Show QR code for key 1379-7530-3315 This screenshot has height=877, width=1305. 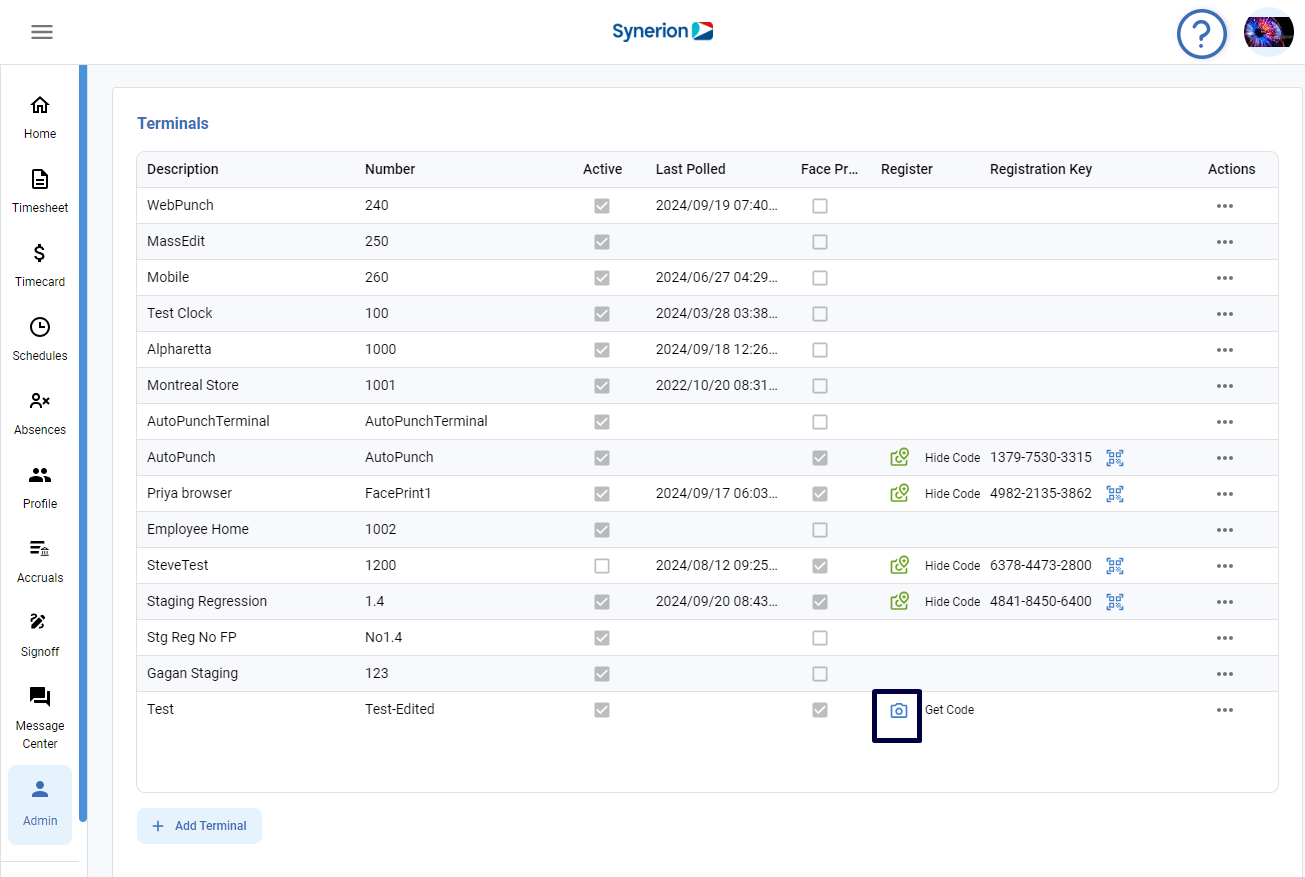[1115, 458]
